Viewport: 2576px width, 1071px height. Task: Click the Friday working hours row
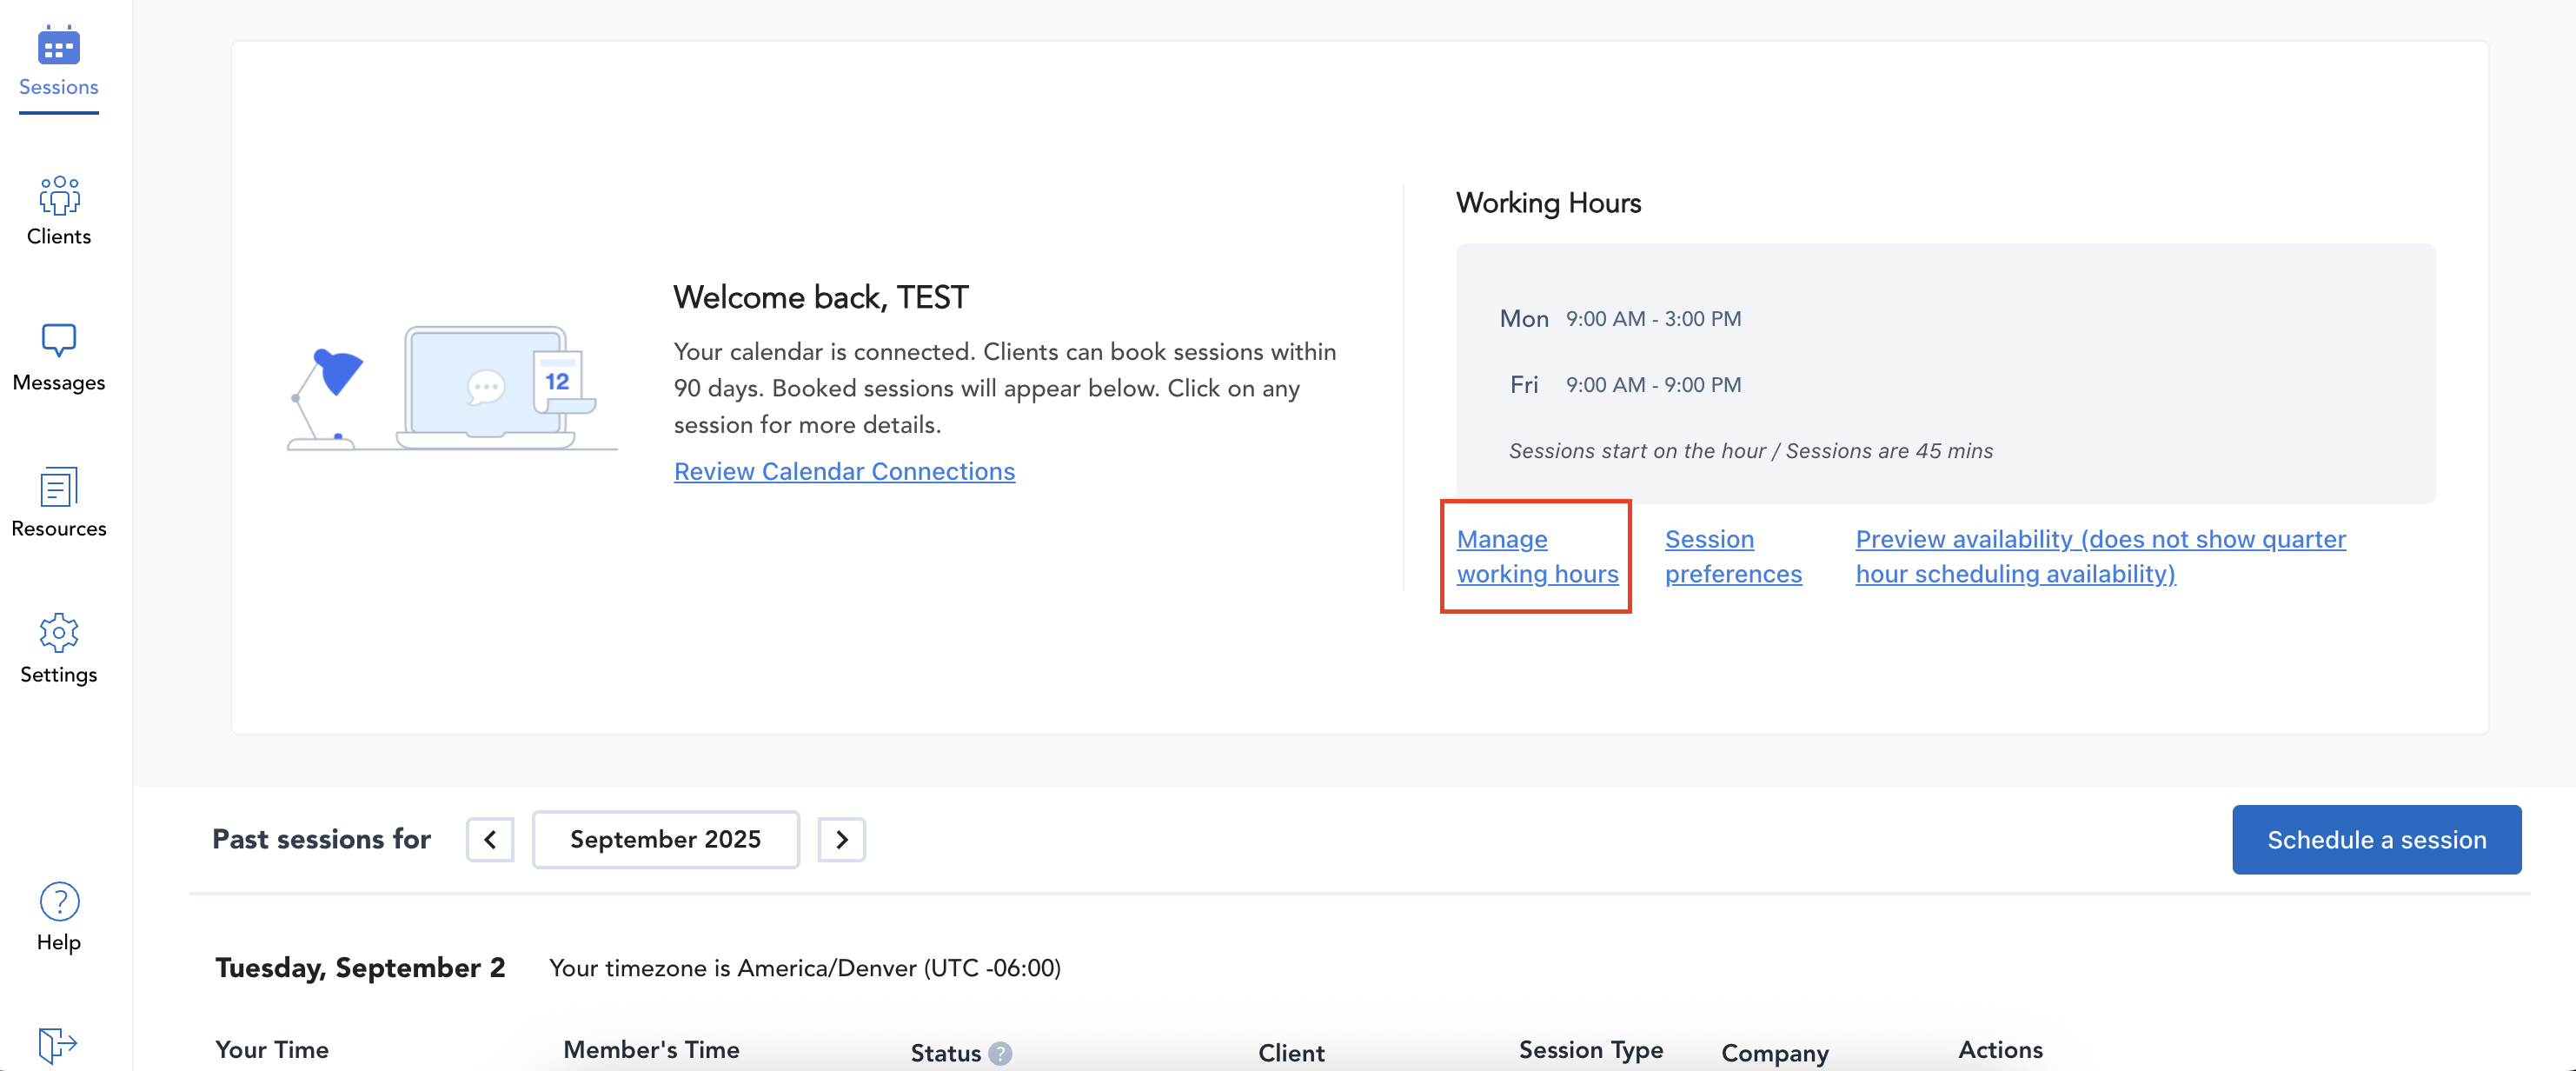coord(1624,385)
